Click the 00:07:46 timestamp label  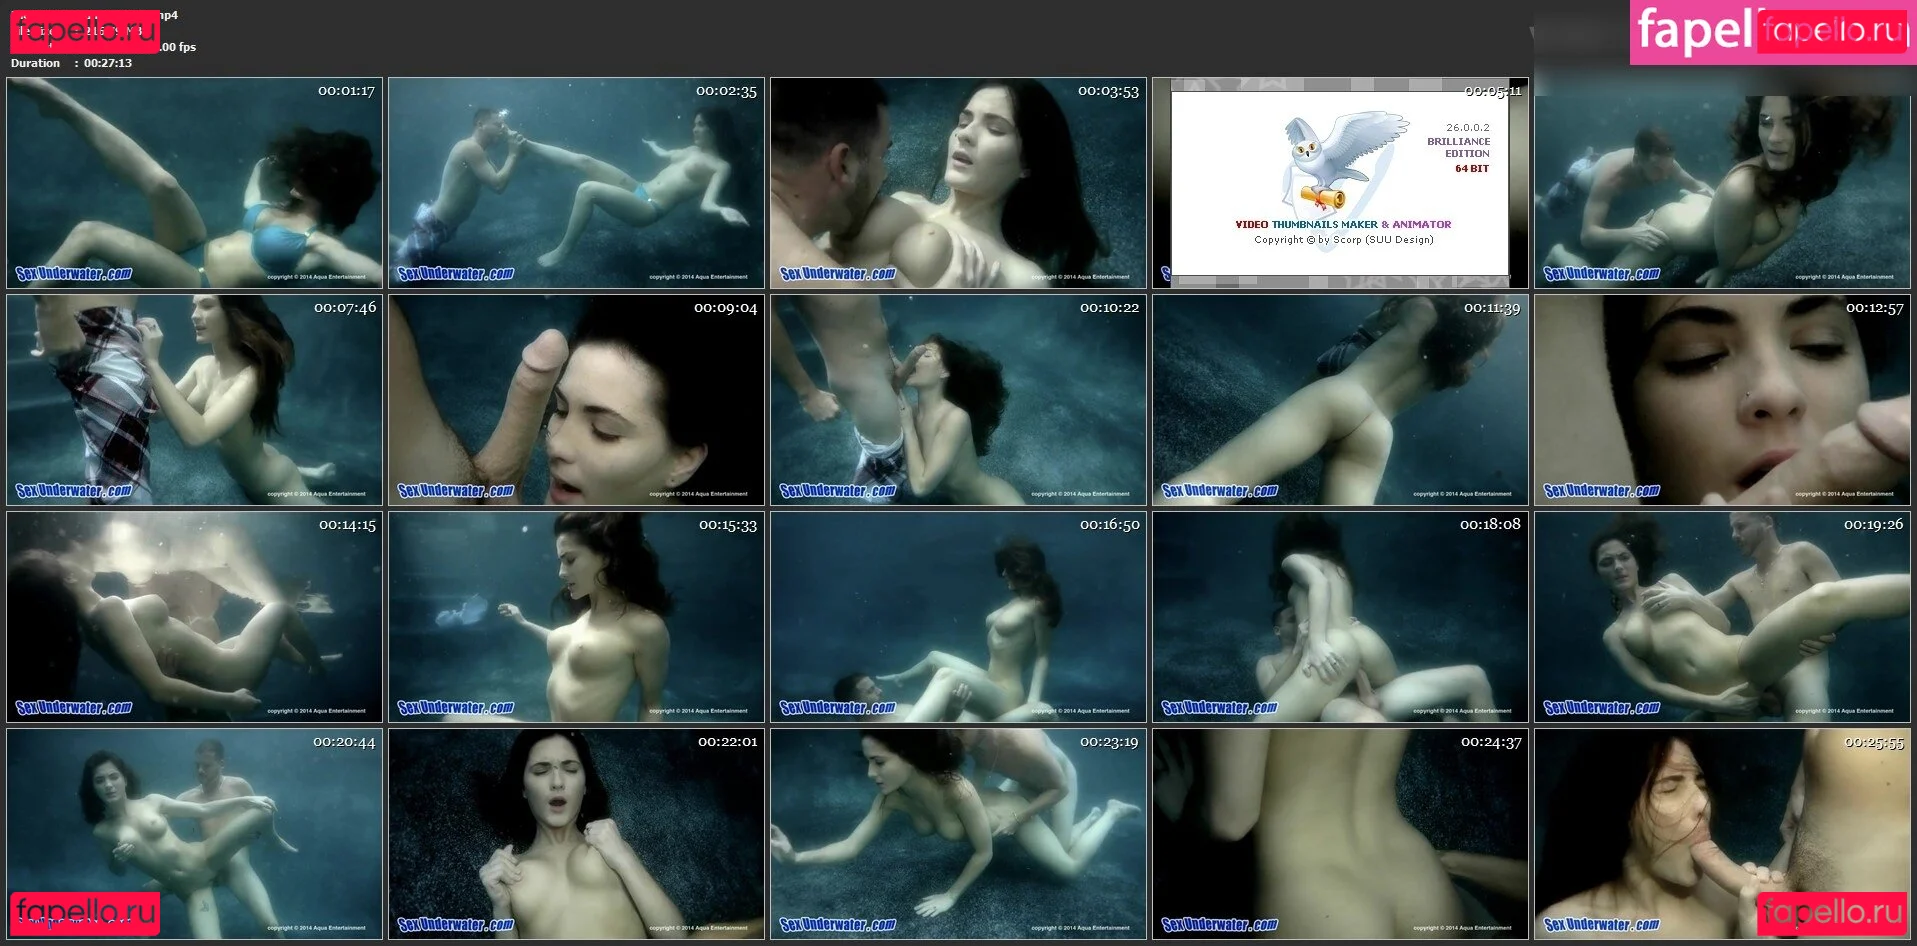[x=345, y=308]
